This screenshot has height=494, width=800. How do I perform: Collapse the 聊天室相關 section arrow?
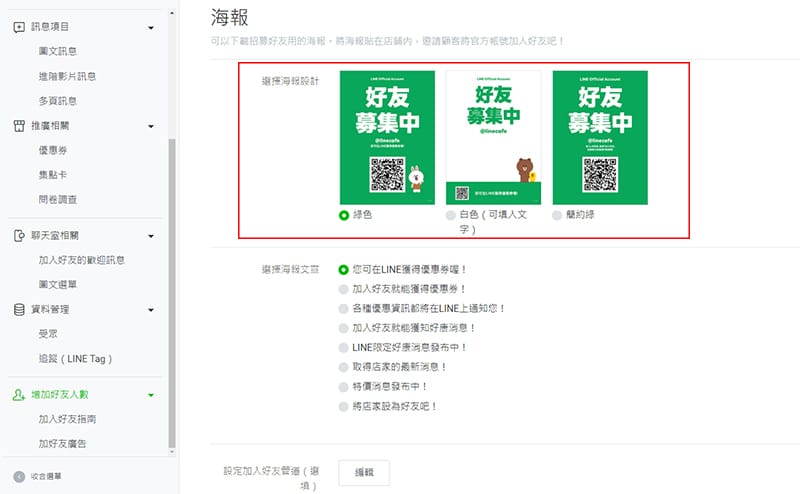pyautogui.click(x=151, y=236)
